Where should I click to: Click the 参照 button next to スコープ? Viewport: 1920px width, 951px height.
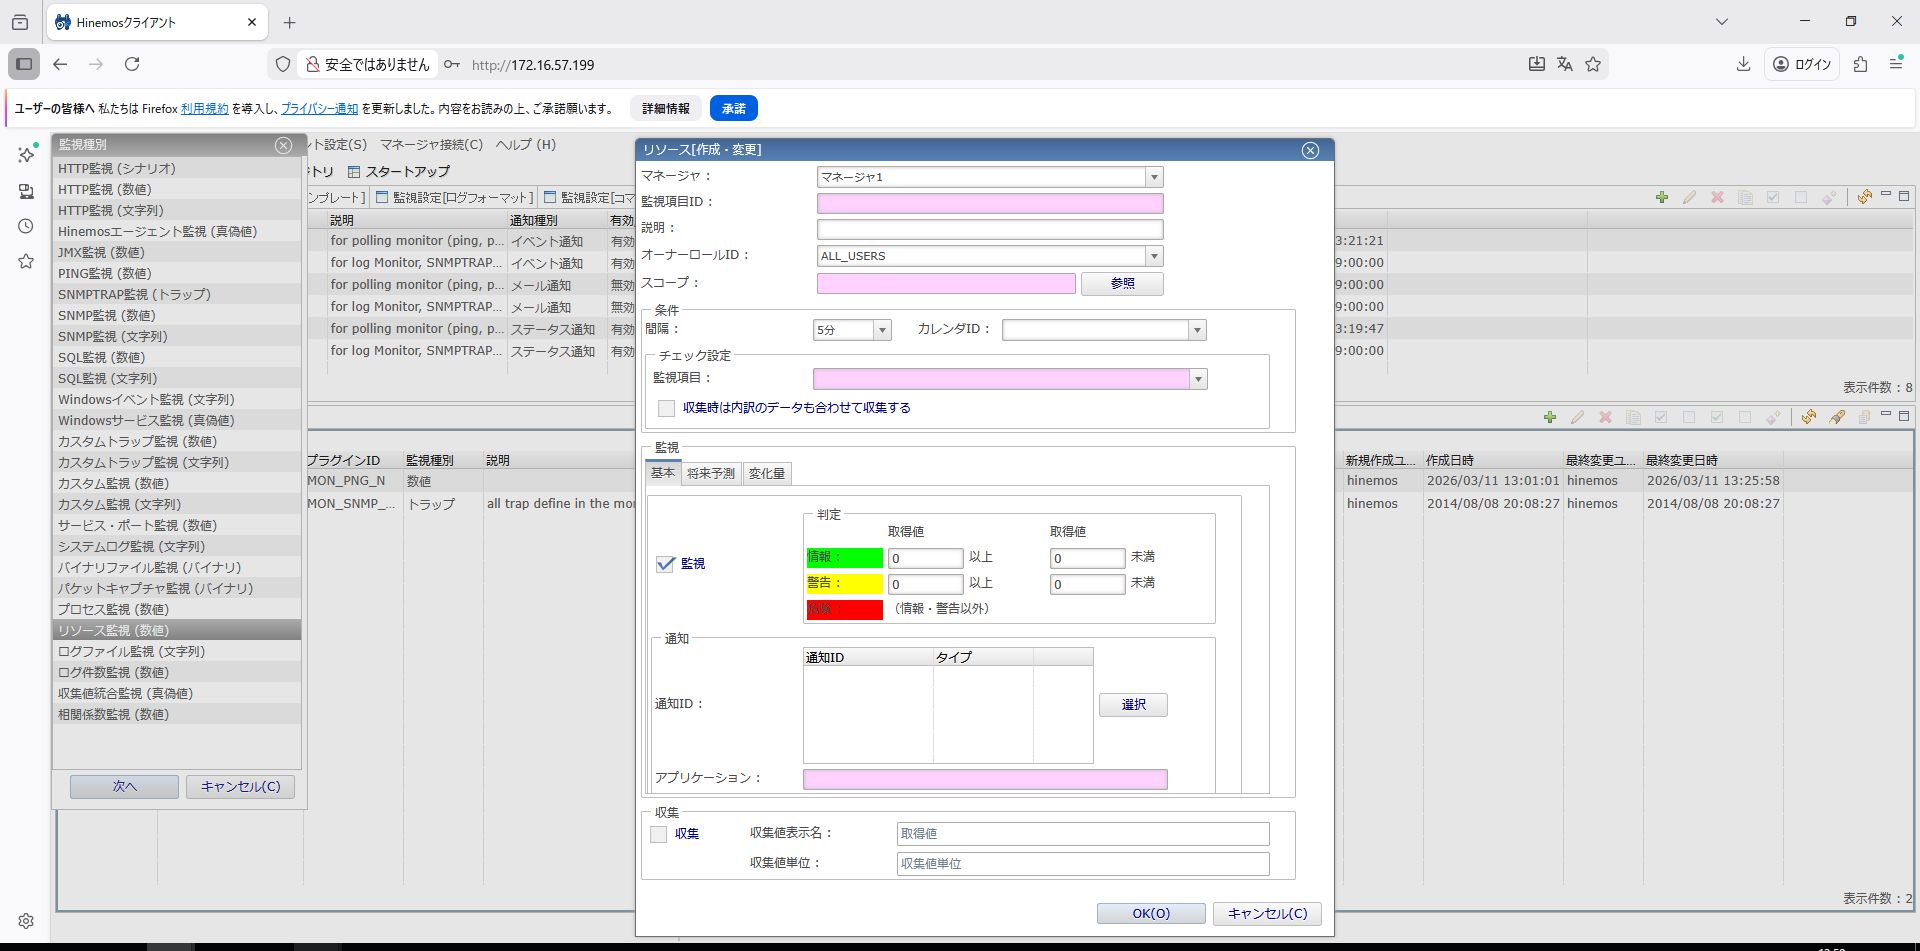(1122, 284)
